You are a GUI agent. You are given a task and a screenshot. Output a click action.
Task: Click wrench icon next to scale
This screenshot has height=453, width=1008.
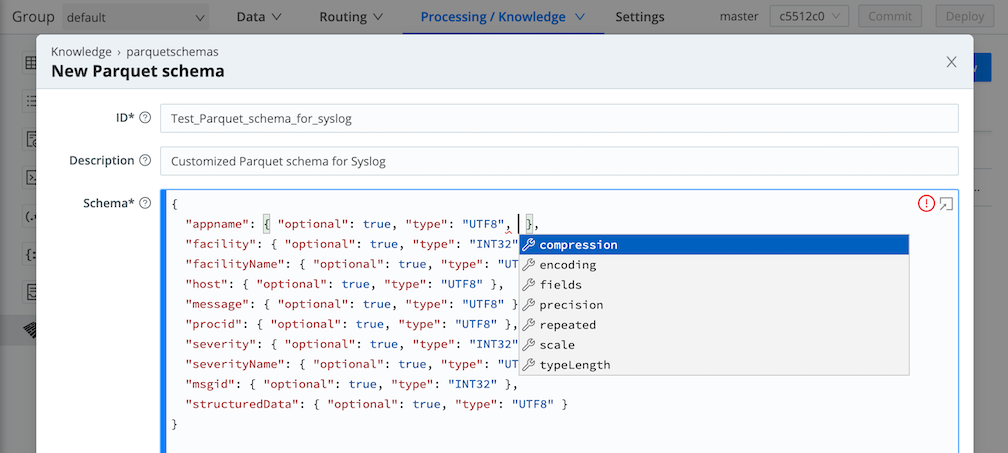(x=528, y=345)
